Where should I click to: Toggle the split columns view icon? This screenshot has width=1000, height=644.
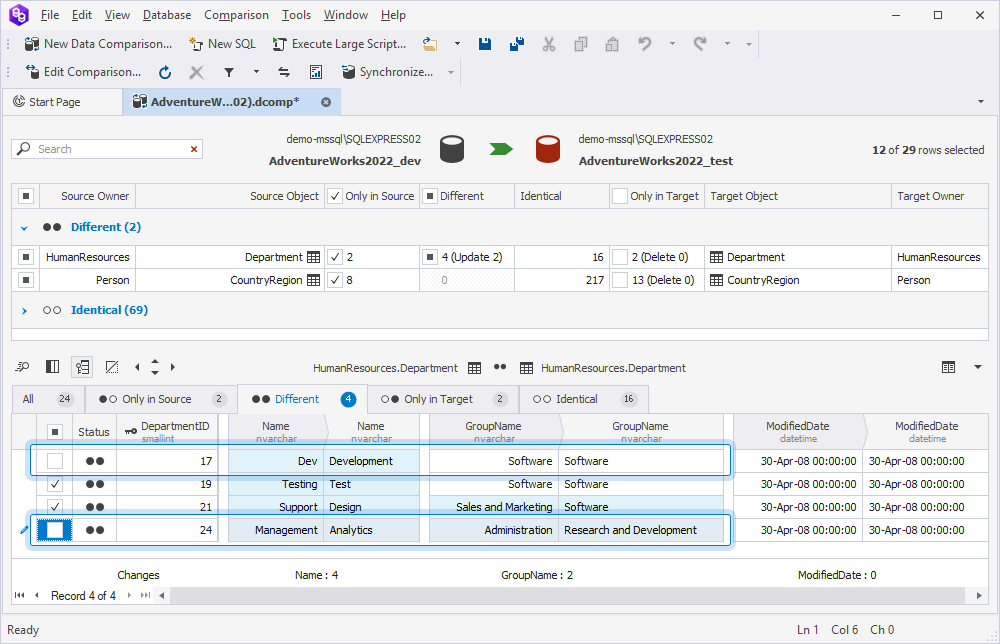click(53, 367)
